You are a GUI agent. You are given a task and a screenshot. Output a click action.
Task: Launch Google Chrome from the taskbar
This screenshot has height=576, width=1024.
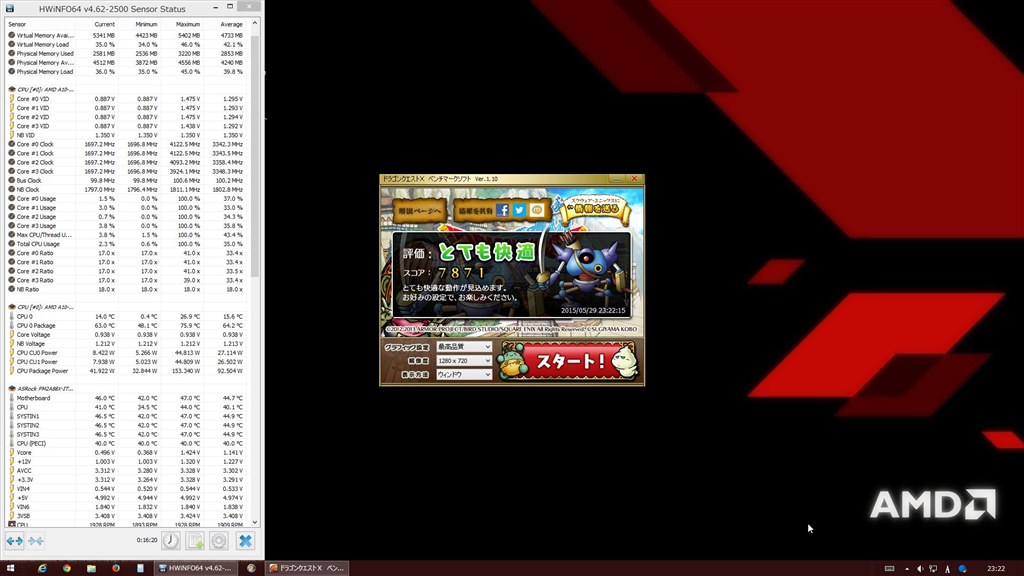pyautogui.click(x=67, y=568)
